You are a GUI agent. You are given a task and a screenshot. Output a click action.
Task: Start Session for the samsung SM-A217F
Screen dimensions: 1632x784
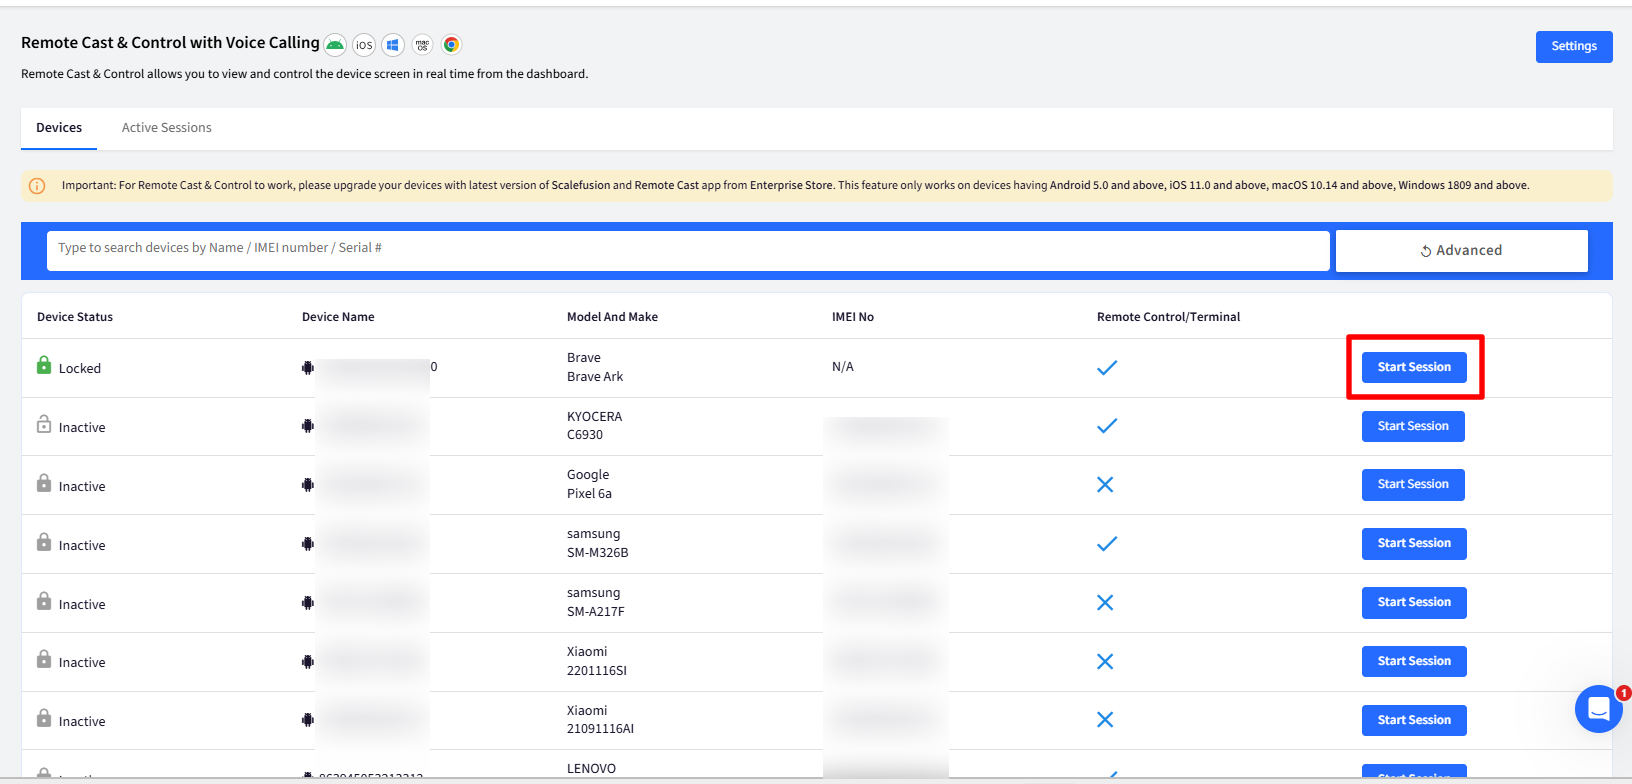click(1414, 602)
